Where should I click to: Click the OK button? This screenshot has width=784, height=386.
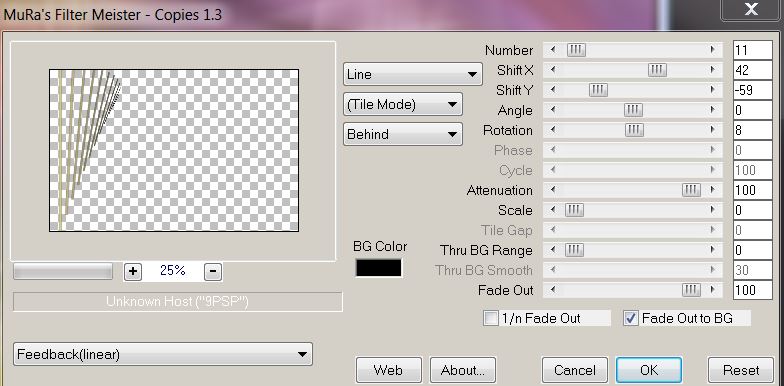648,370
